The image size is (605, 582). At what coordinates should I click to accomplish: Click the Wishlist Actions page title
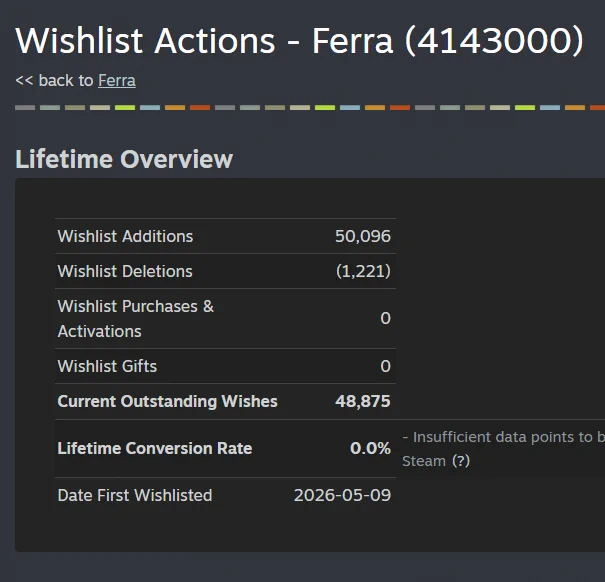point(299,41)
